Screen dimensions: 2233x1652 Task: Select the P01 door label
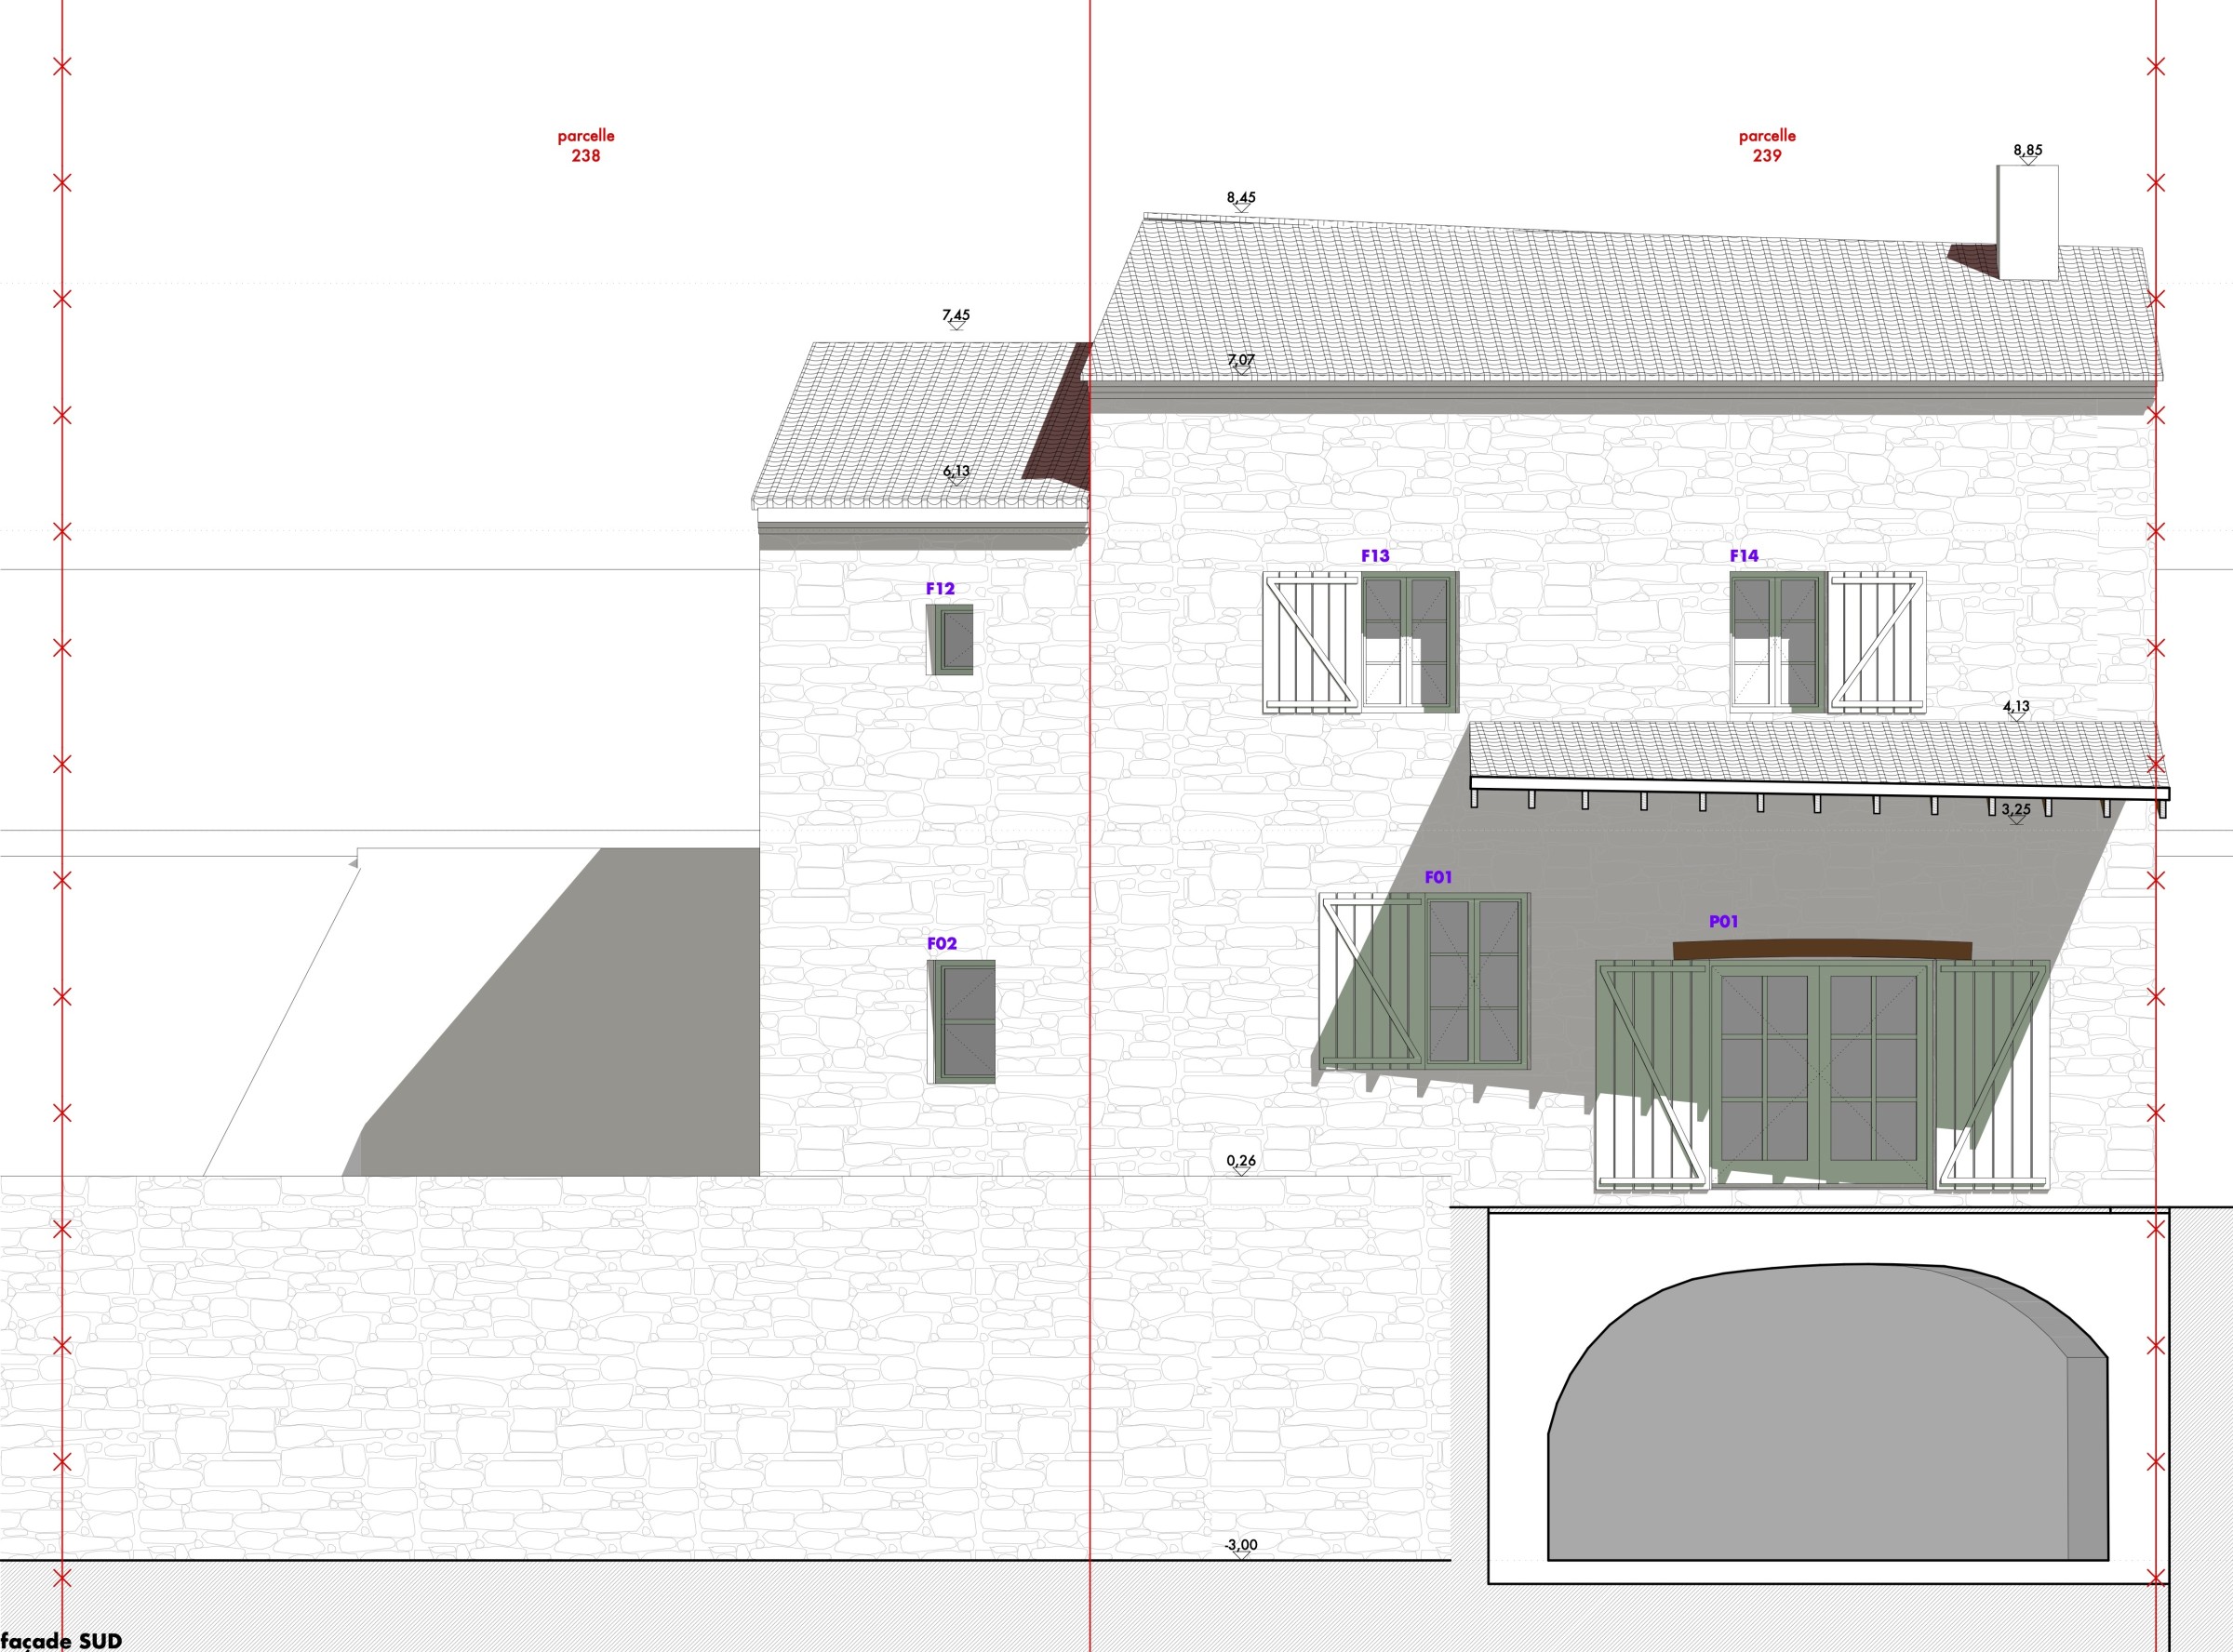coord(1723,921)
